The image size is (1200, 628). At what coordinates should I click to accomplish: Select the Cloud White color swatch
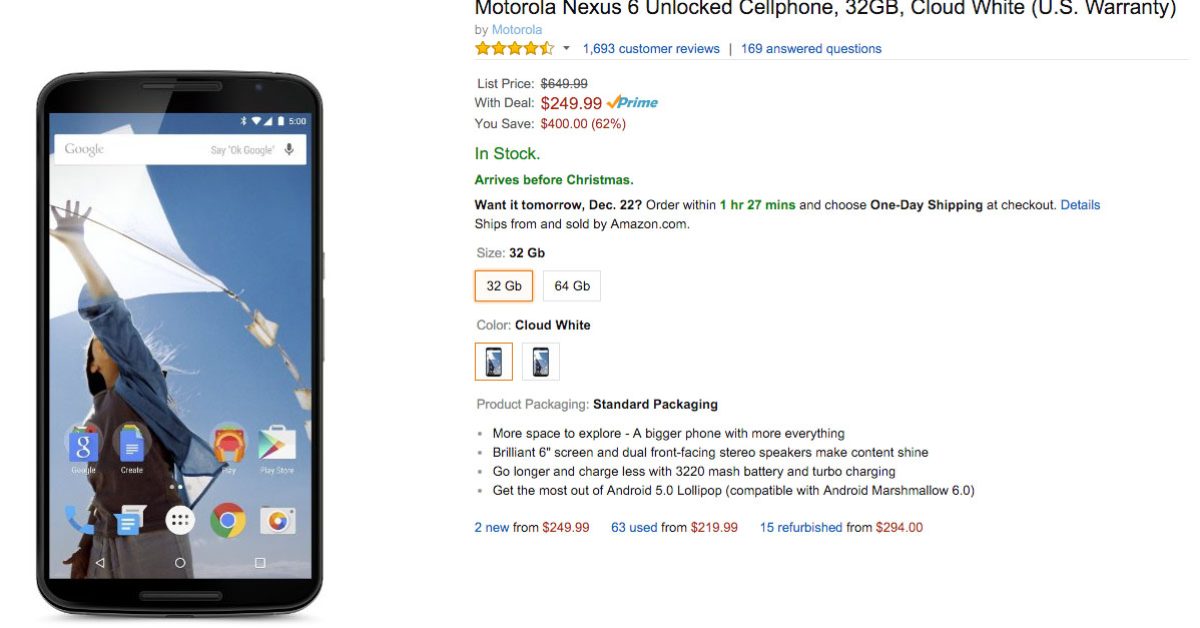tap(494, 362)
